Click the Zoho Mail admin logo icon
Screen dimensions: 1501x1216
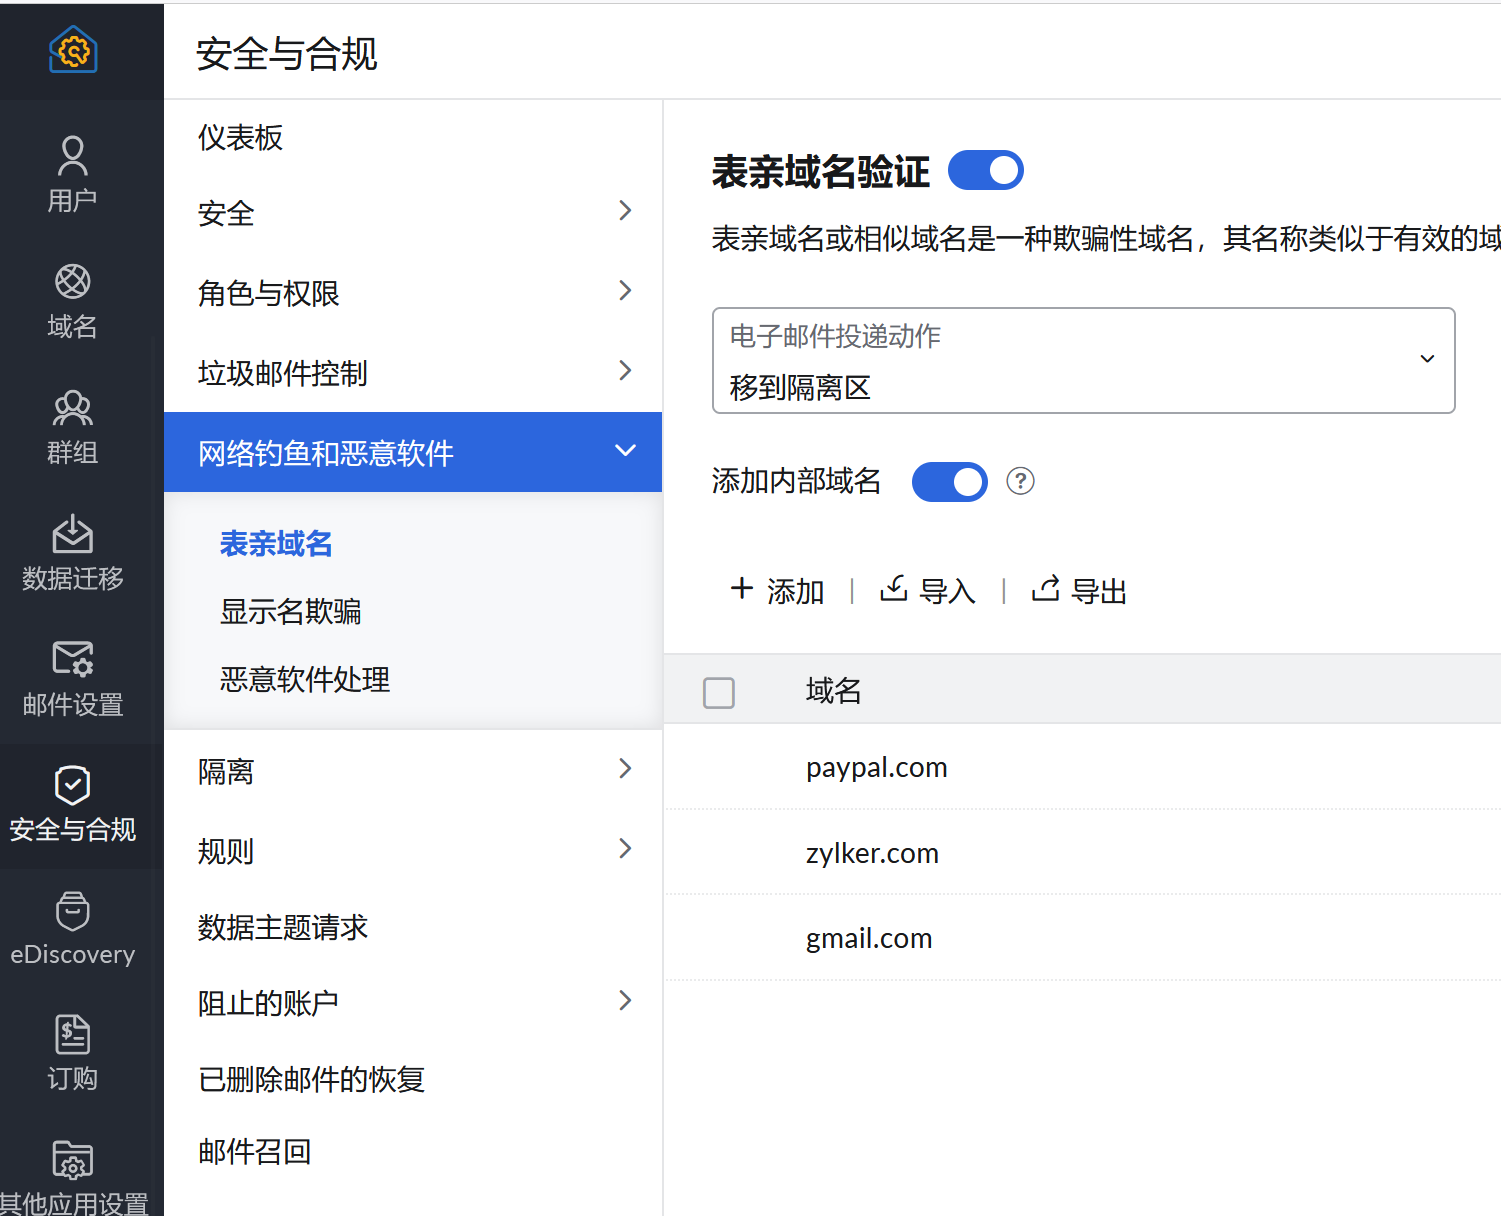tap(73, 50)
